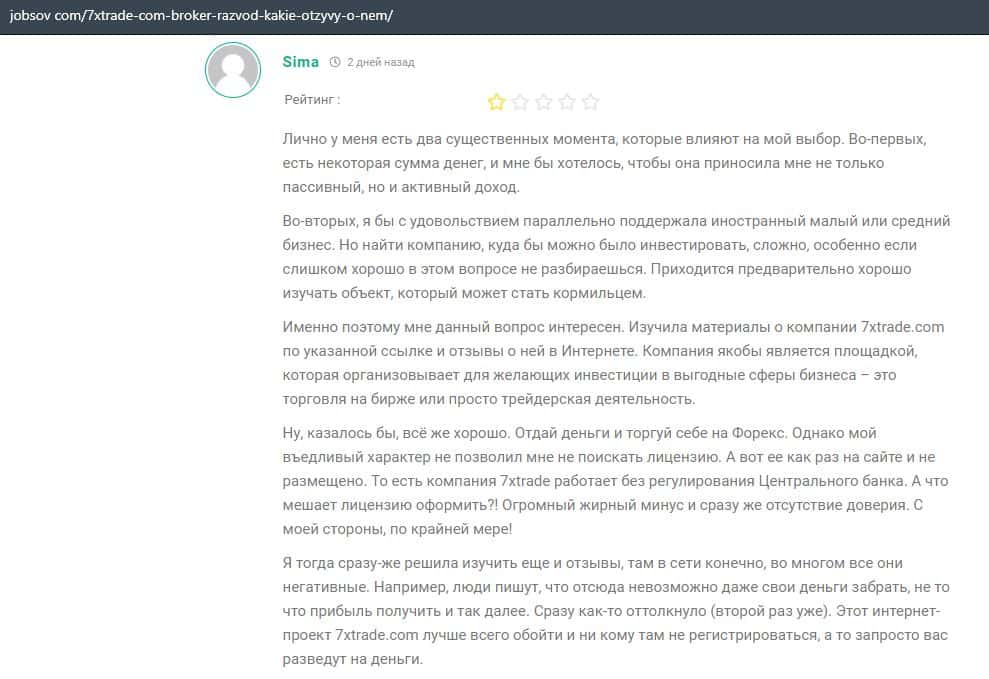The width and height of the screenshot is (989, 679).
Task: Click the paragraph starting "Я тогда сразу-же"
Action: coord(600,611)
